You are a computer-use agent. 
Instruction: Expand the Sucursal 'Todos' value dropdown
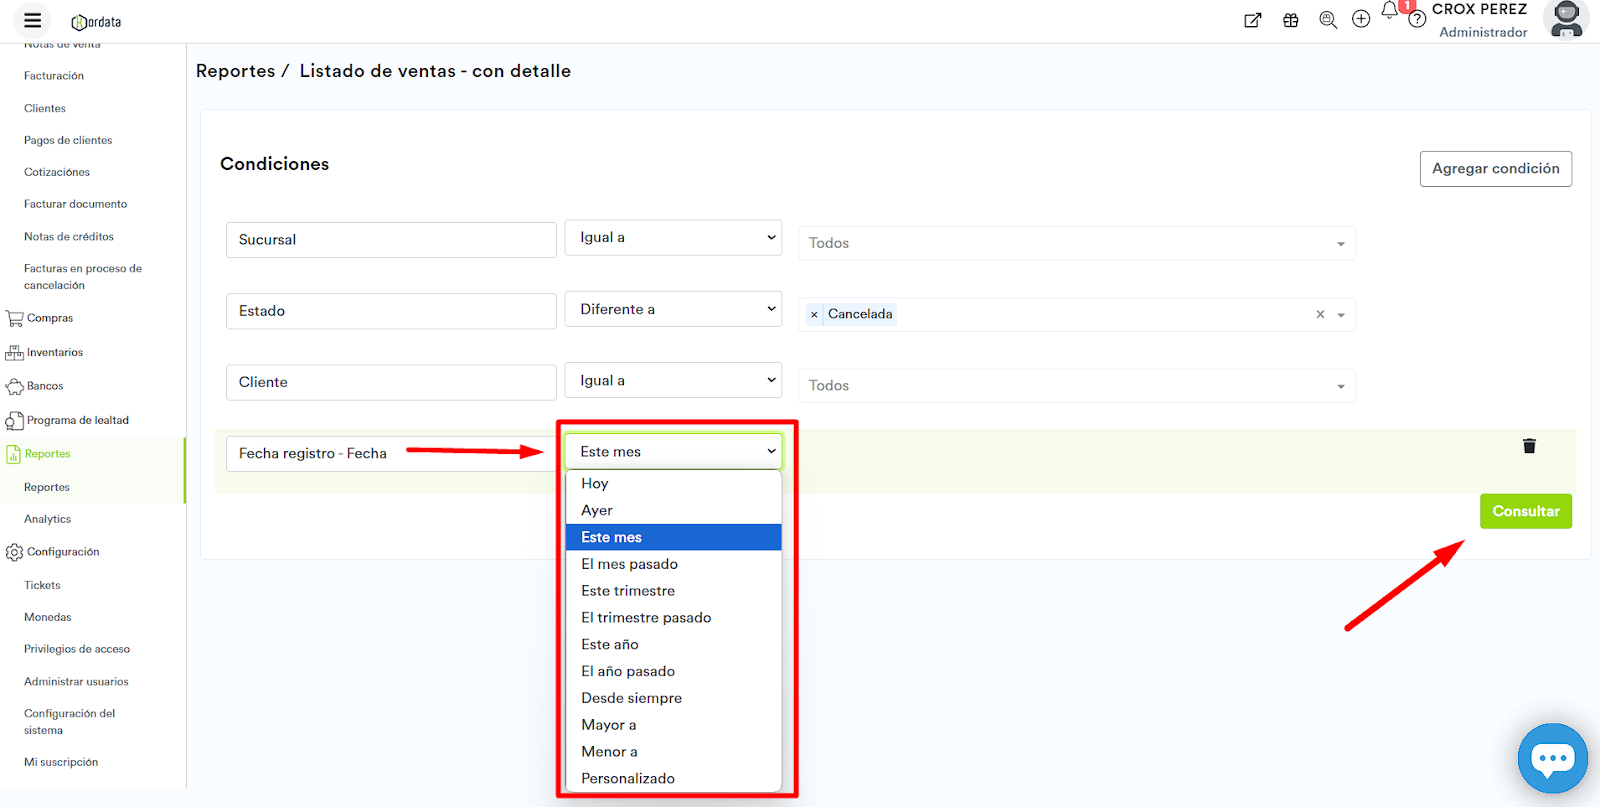(1076, 244)
